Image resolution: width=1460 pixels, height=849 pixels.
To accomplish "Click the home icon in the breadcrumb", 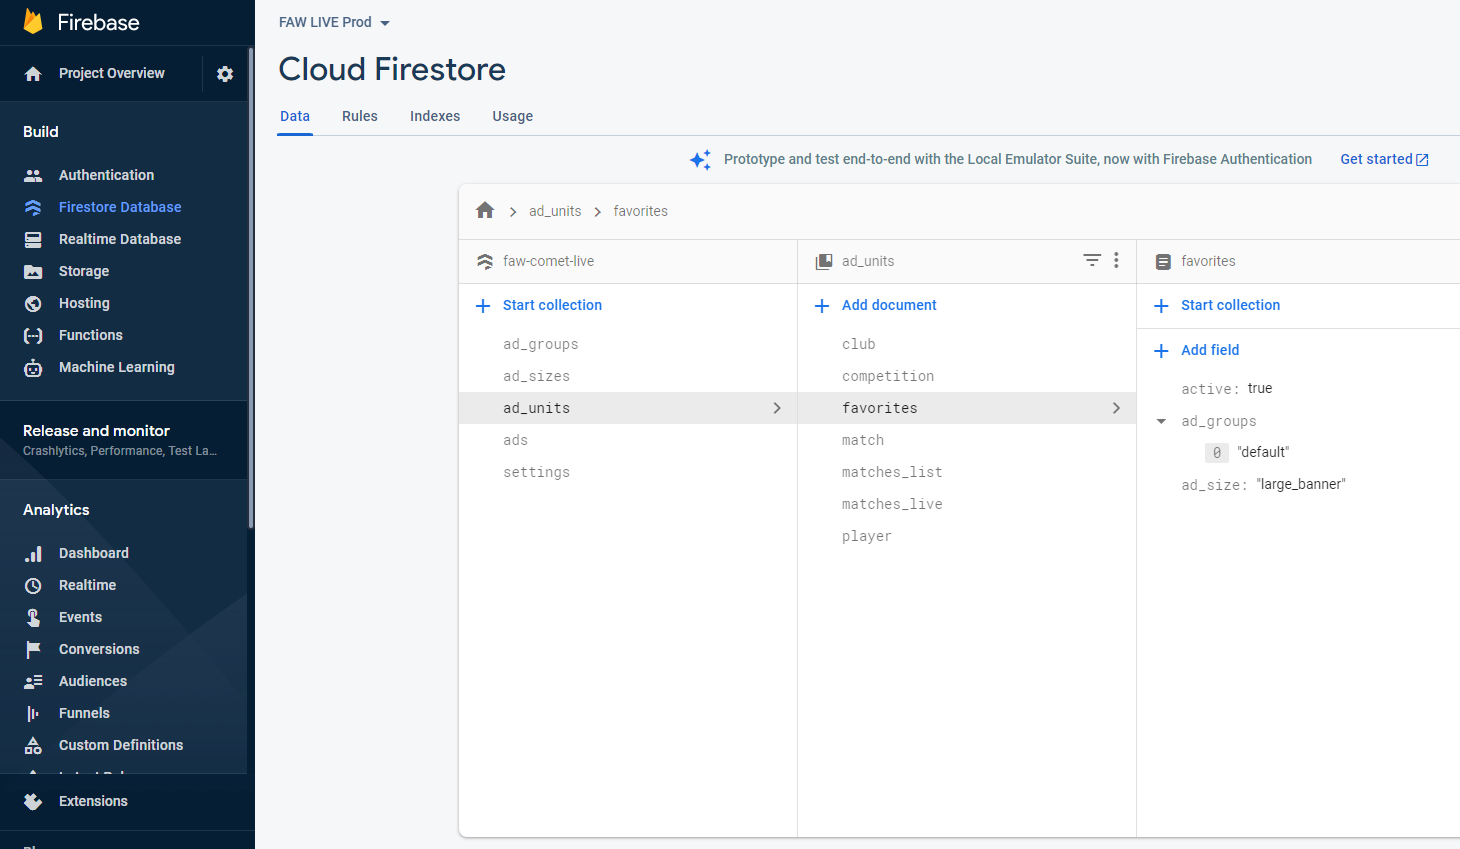I will click(x=485, y=211).
